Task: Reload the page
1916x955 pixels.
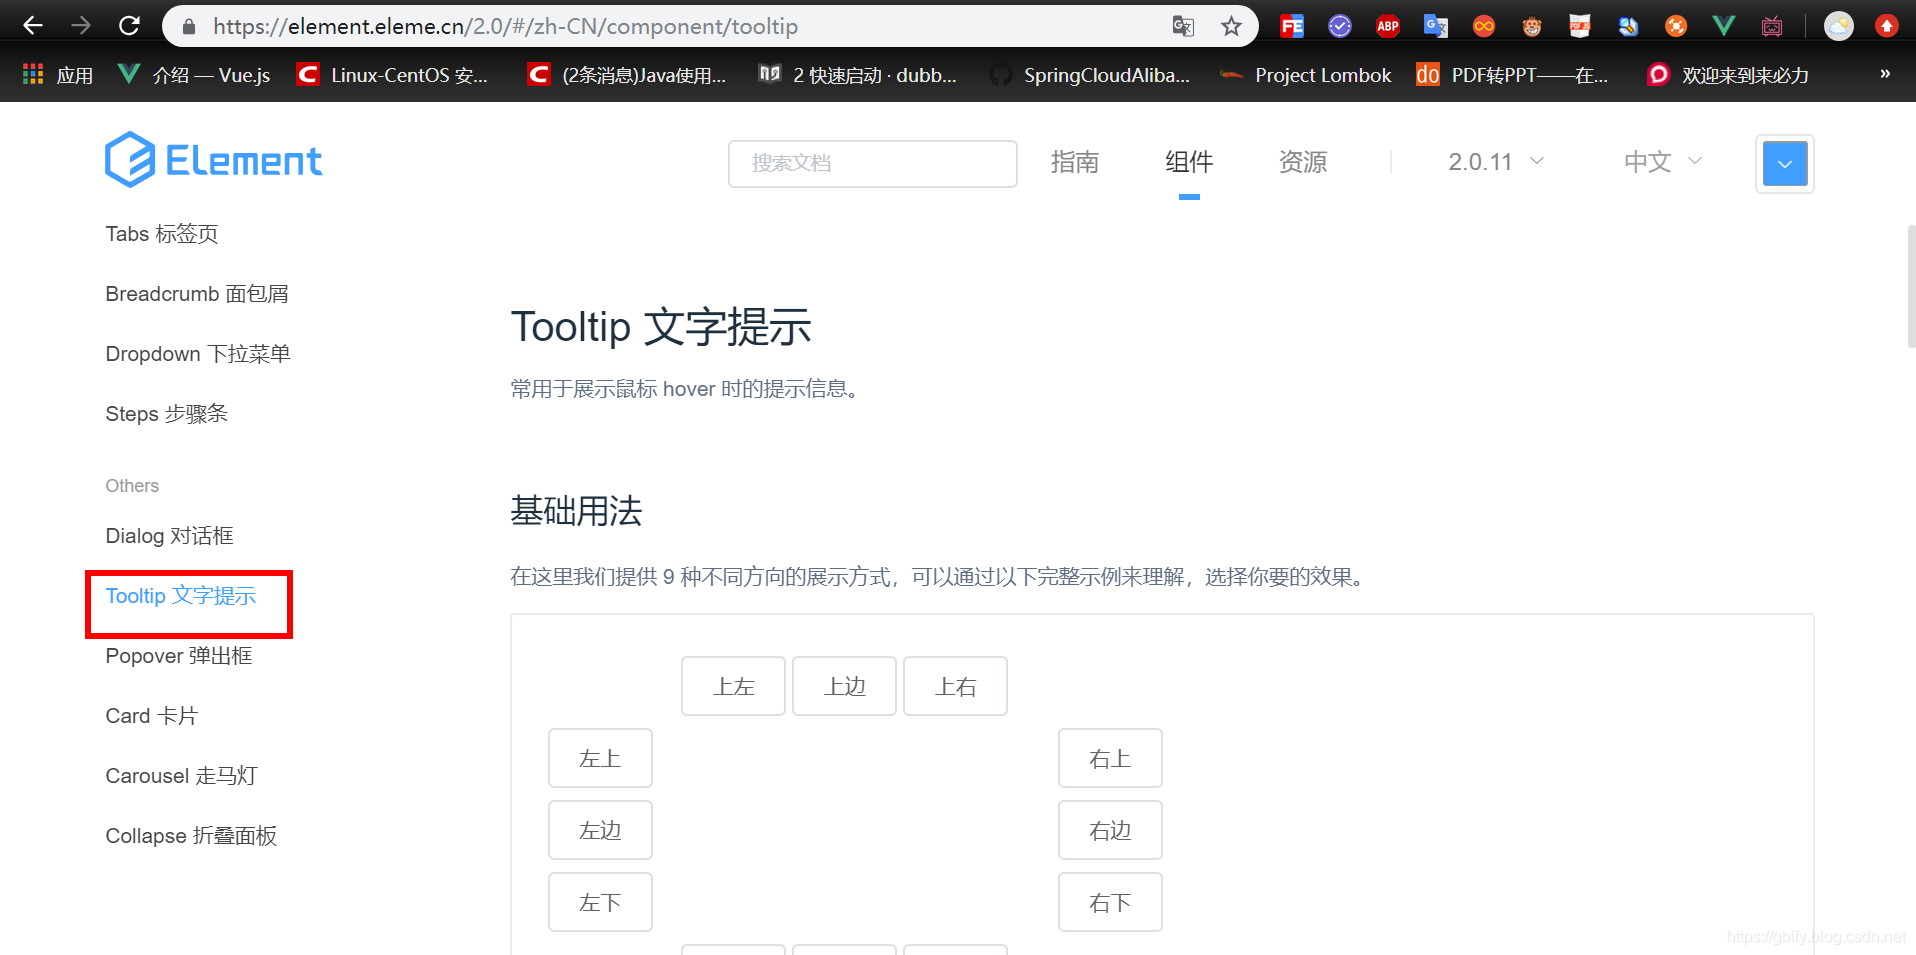Action: coord(129,26)
